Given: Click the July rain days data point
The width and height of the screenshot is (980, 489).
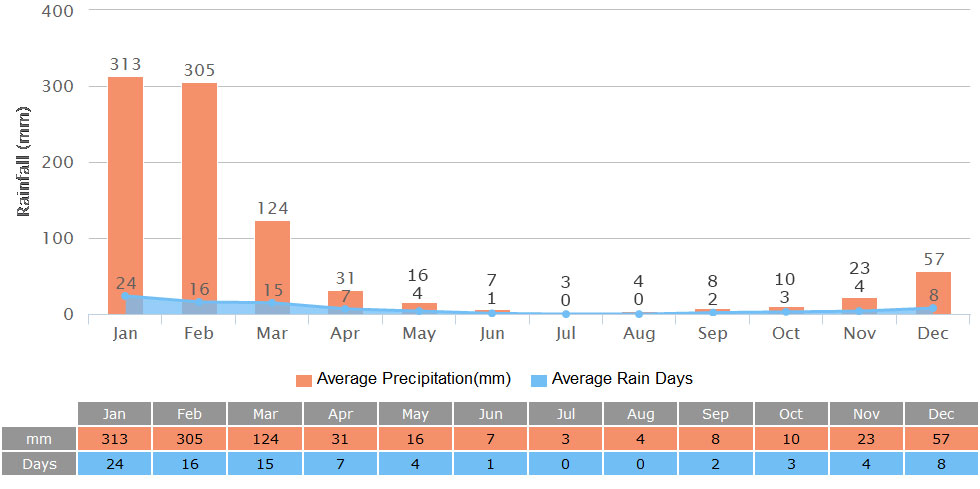Looking at the screenshot, I should (566, 314).
